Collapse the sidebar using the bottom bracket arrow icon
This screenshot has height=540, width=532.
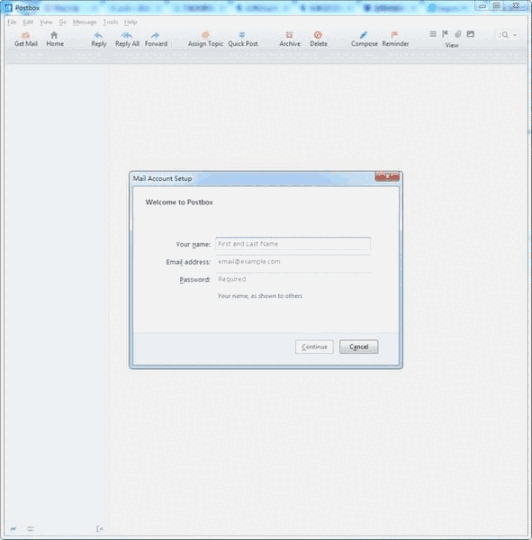(x=100, y=529)
